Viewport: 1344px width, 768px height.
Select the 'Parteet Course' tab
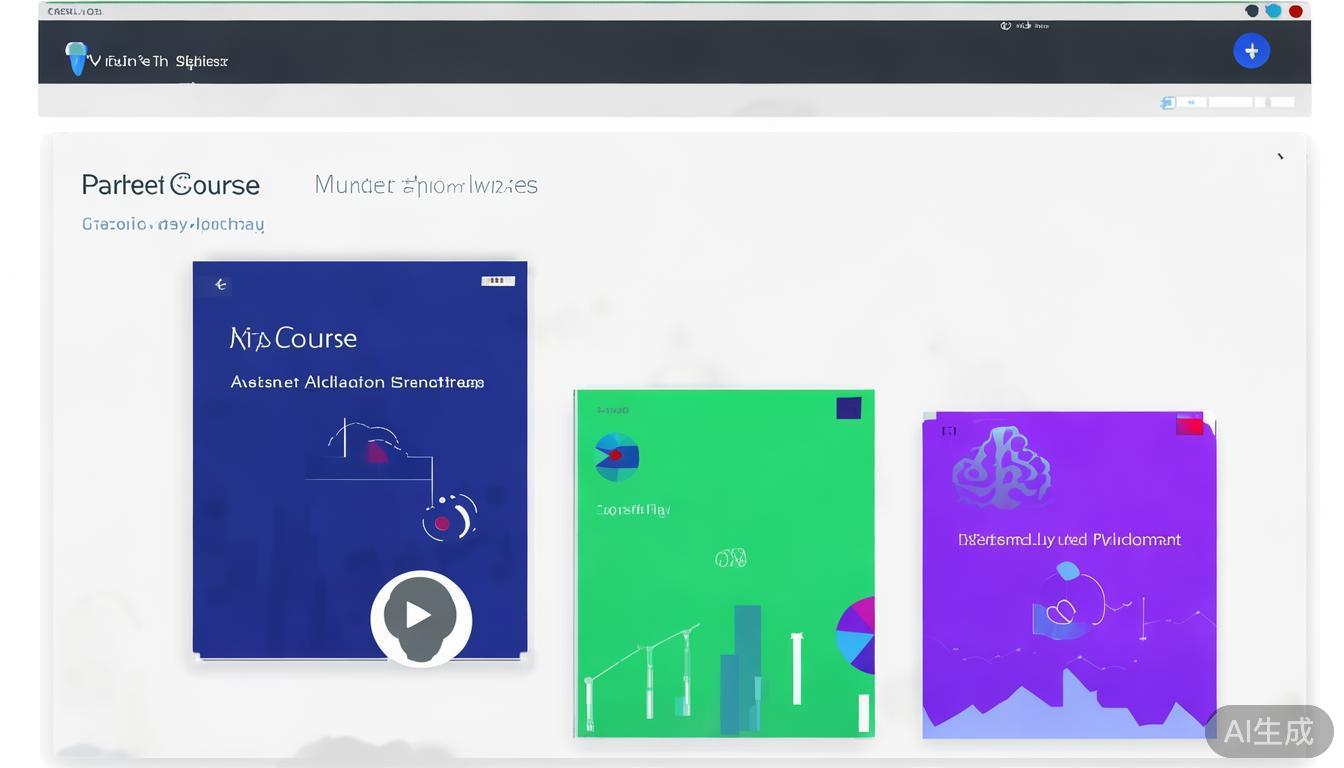(171, 185)
